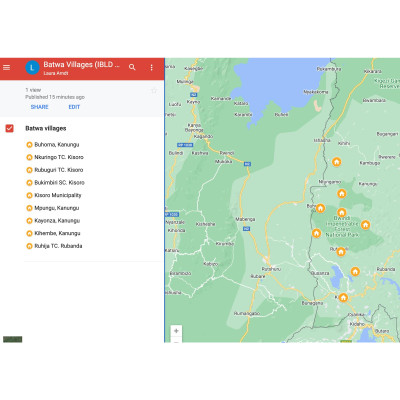Click the house icon beside Bukimbiri SC, Kisoro

pyautogui.click(x=29, y=183)
